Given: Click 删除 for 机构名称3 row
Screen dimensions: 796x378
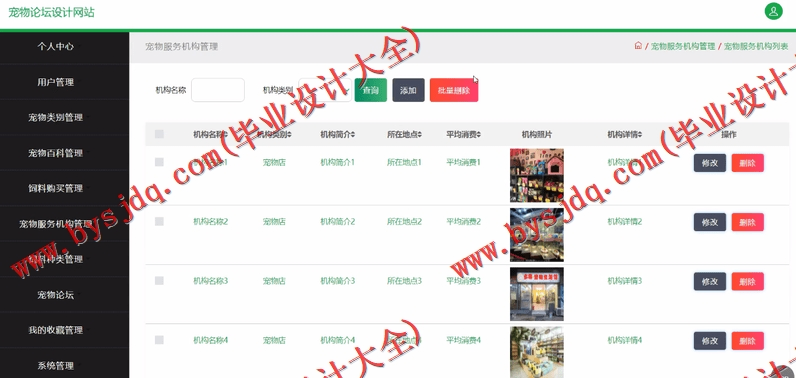Looking at the screenshot, I should point(747,282).
